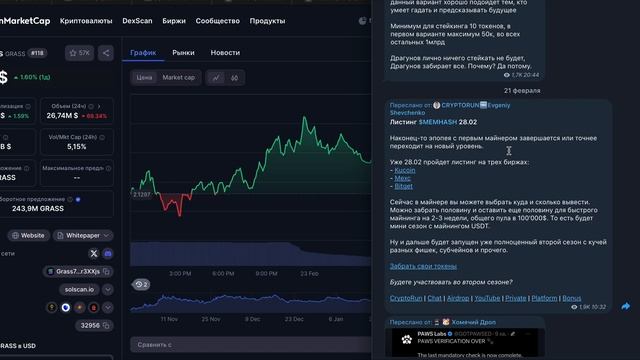This screenshot has width=640, height=360.
Task: Click the PAWS Labs avatar in forwarded post
Action: (407, 339)
